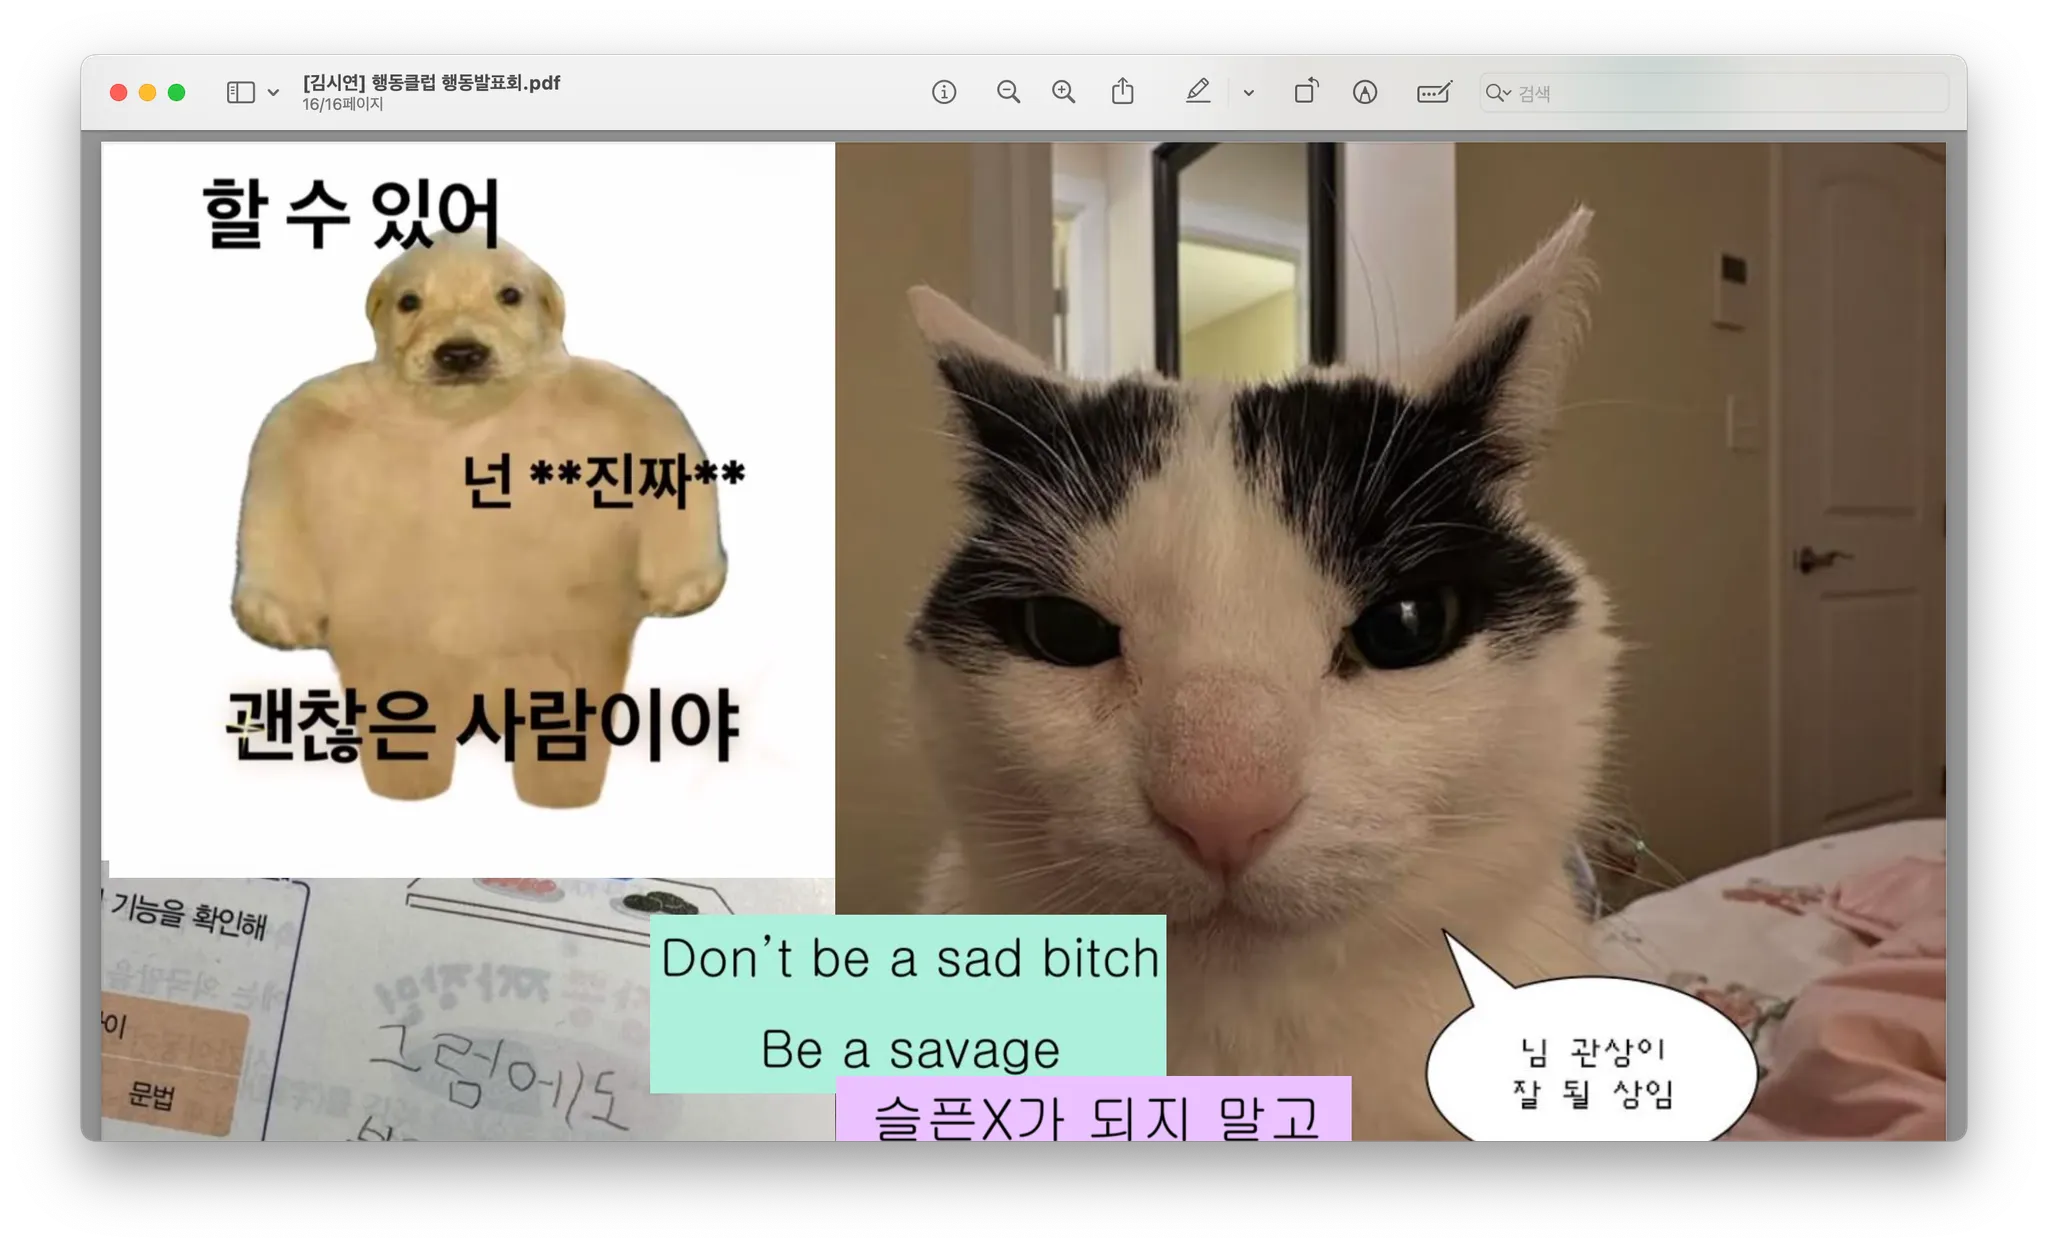This screenshot has width=2048, height=1248.
Task: Open the inspector info panel
Action: point(943,92)
